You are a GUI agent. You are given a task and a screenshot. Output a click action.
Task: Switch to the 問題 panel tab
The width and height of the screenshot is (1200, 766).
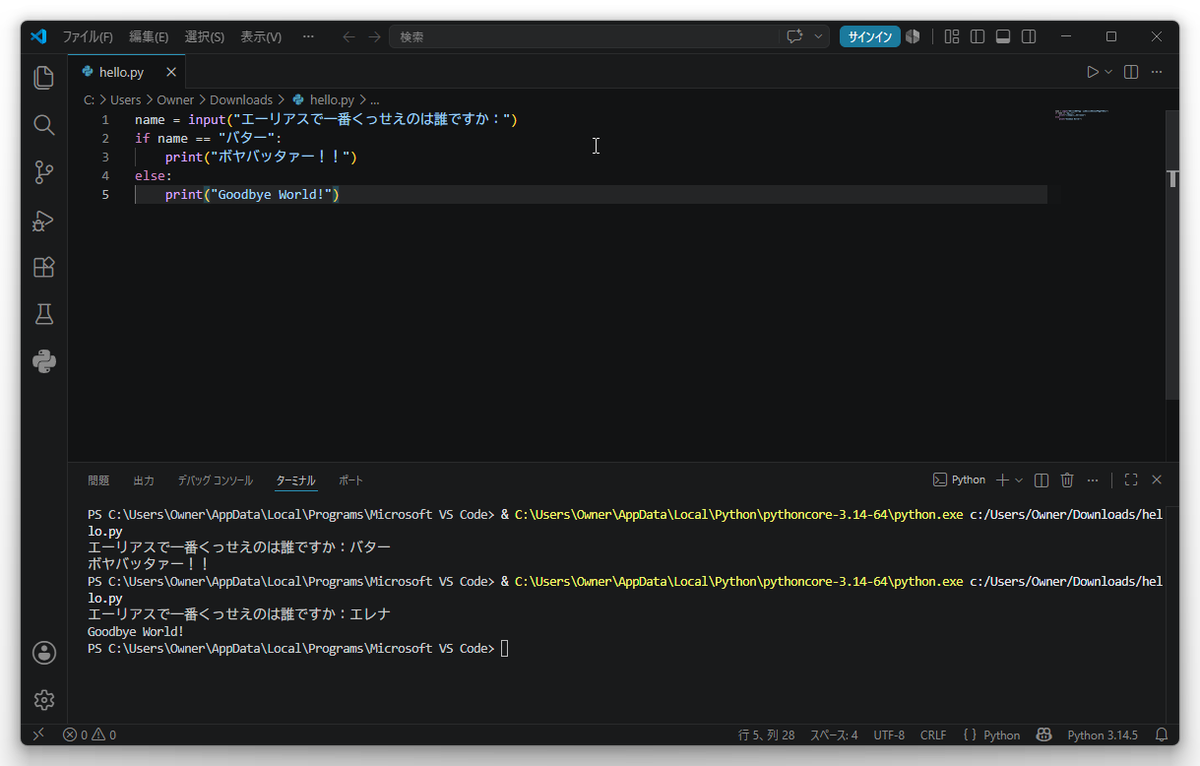[98, 480]
